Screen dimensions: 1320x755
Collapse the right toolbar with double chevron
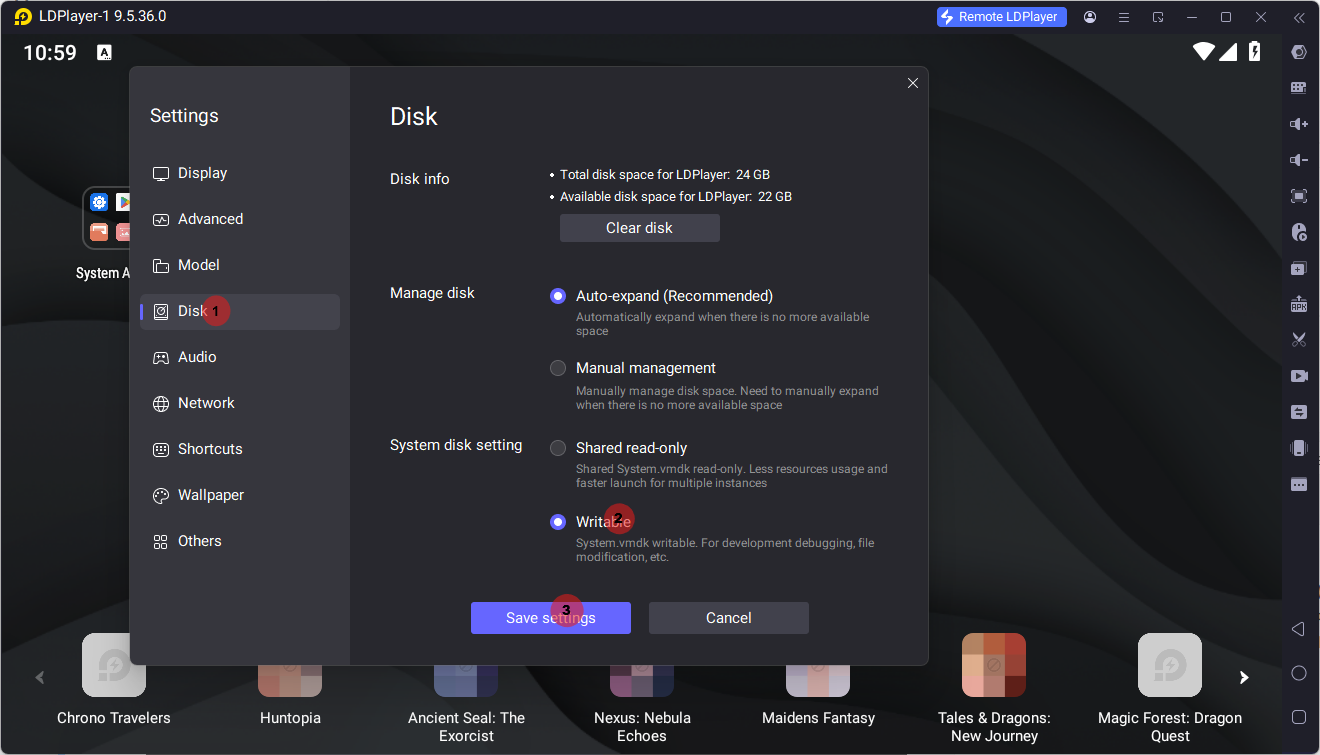click(1299, 17)
